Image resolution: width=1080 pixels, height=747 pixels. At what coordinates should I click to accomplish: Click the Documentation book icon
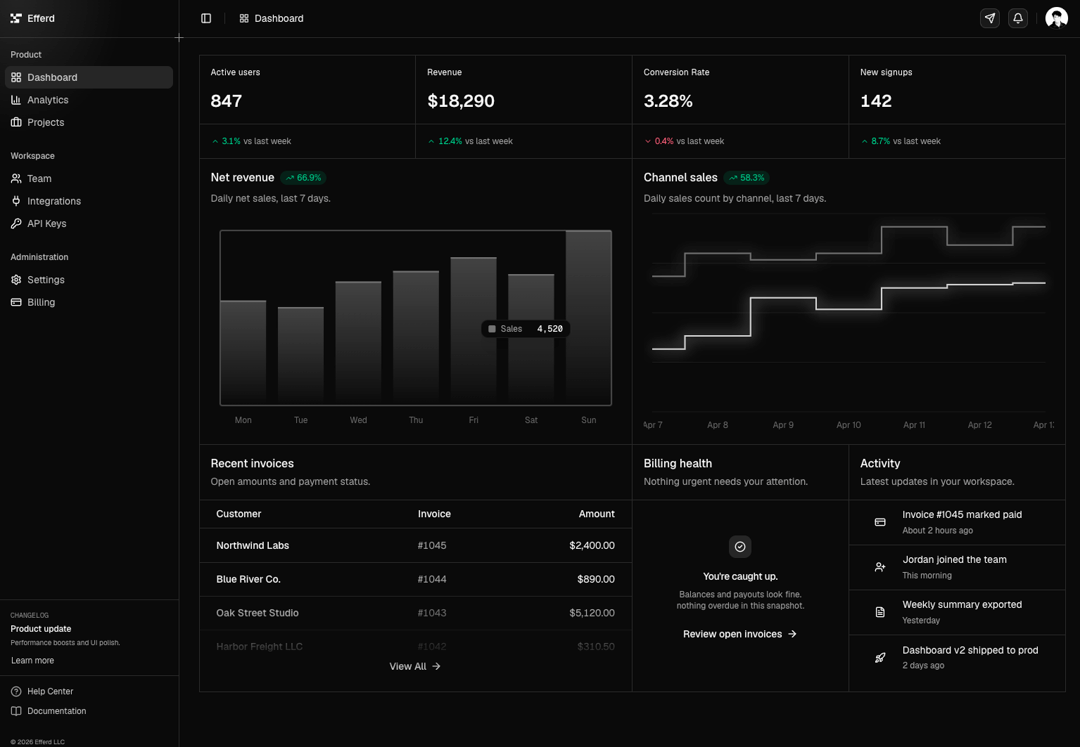tap(16, 711)
